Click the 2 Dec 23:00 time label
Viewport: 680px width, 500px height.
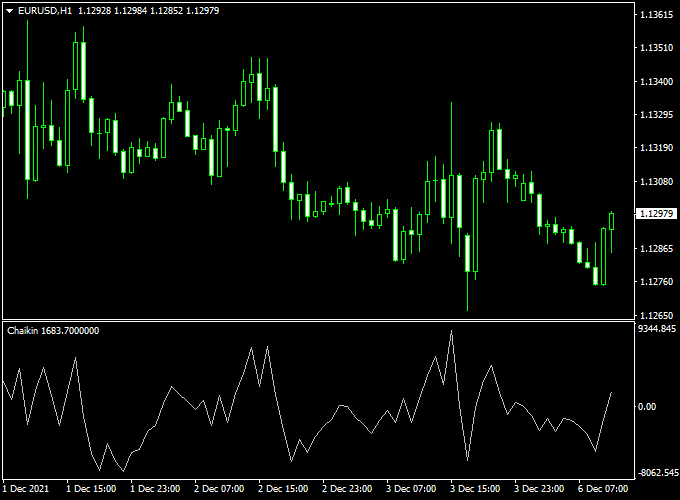(x=347, y=489)
